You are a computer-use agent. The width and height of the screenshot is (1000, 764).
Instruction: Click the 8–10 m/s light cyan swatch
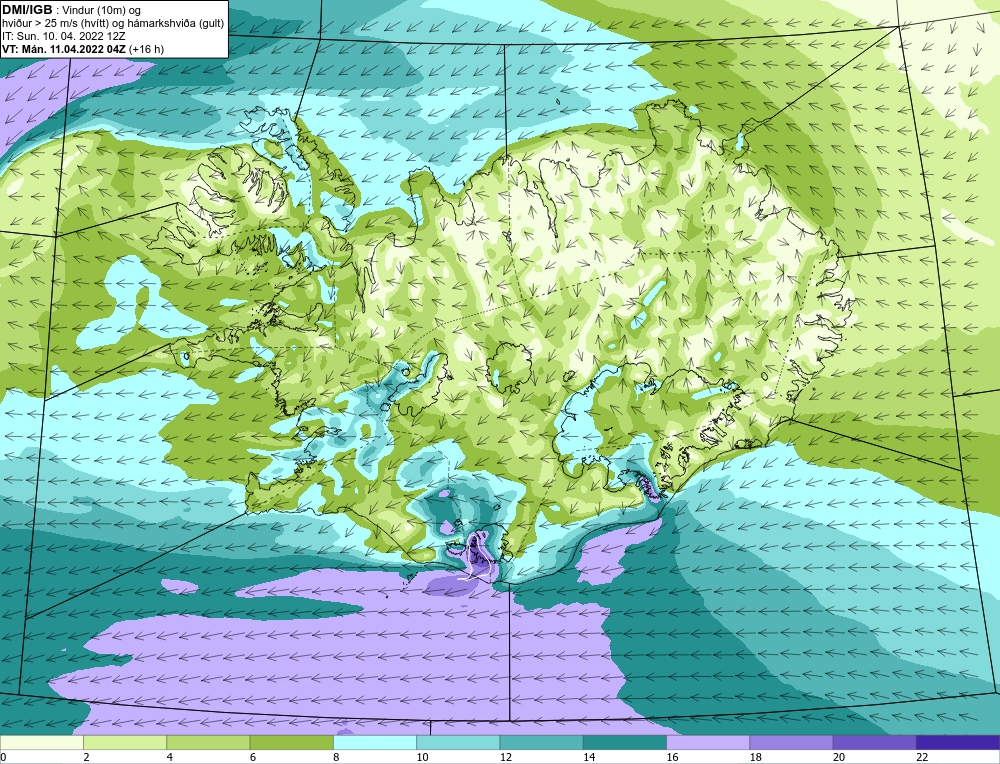coord(375,742)
